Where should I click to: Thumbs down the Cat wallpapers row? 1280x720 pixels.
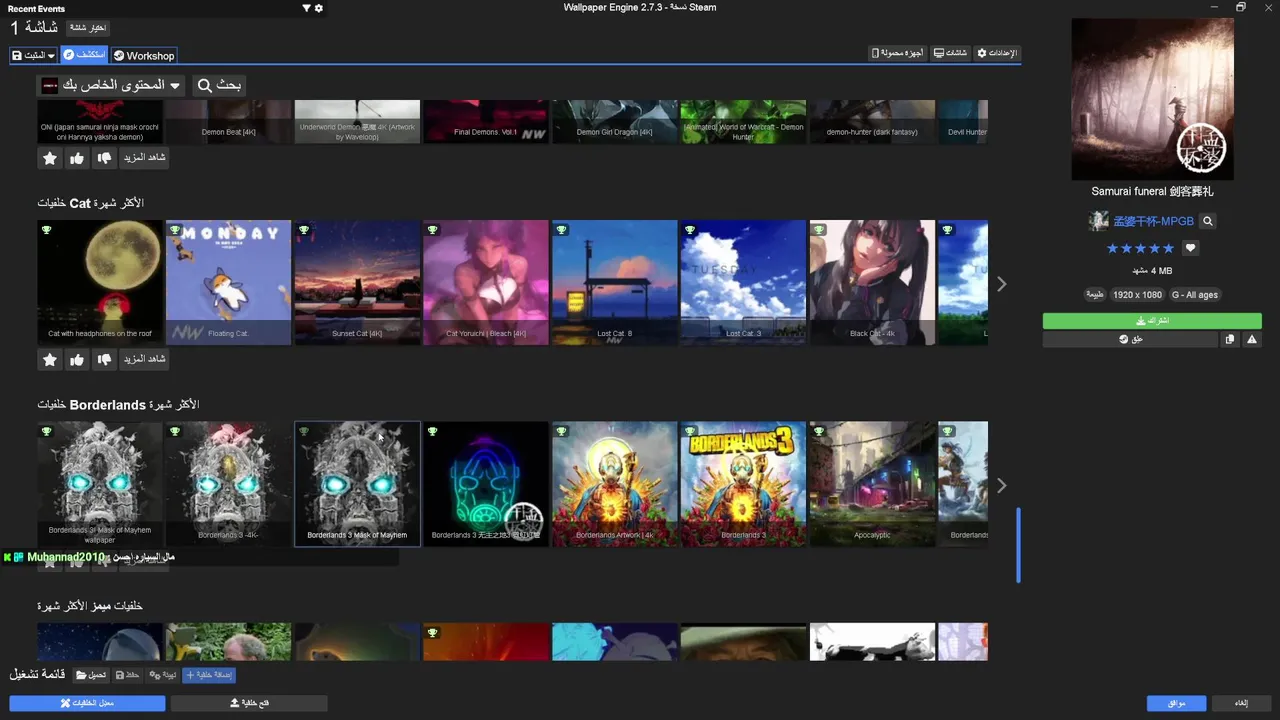tap(104, 359)
